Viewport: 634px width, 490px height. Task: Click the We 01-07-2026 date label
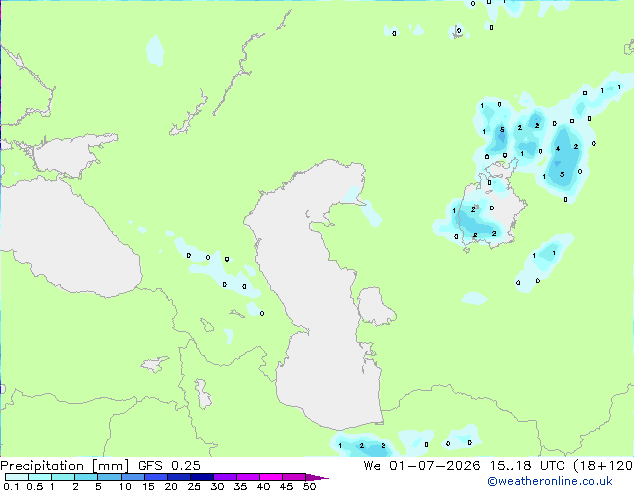click(421, 466)
